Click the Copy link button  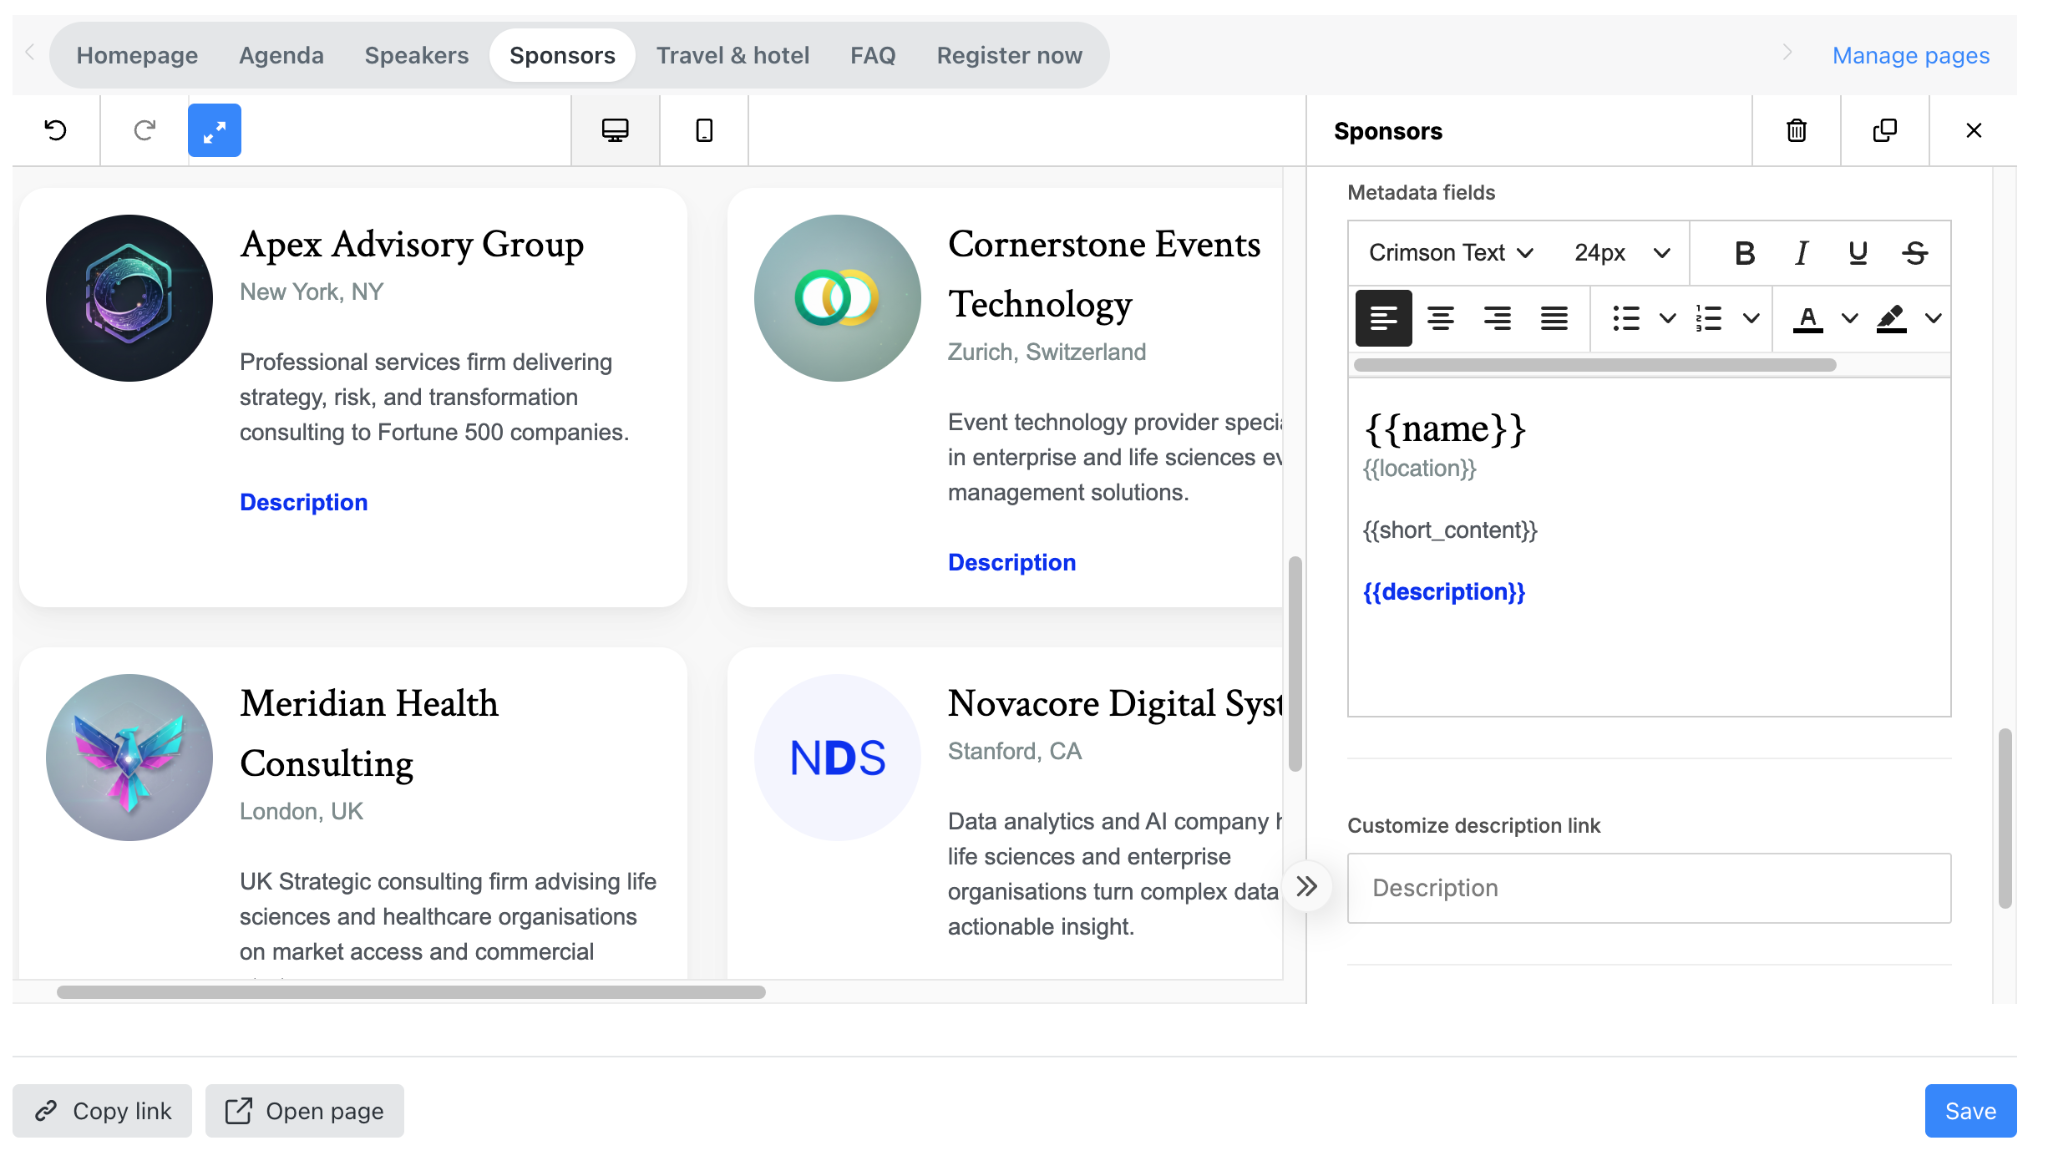[x=102, y=1111]
